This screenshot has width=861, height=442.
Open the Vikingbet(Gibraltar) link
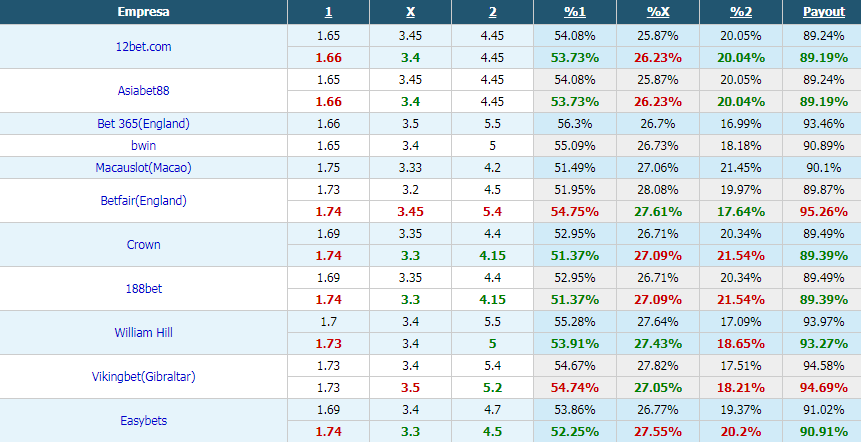143,376
